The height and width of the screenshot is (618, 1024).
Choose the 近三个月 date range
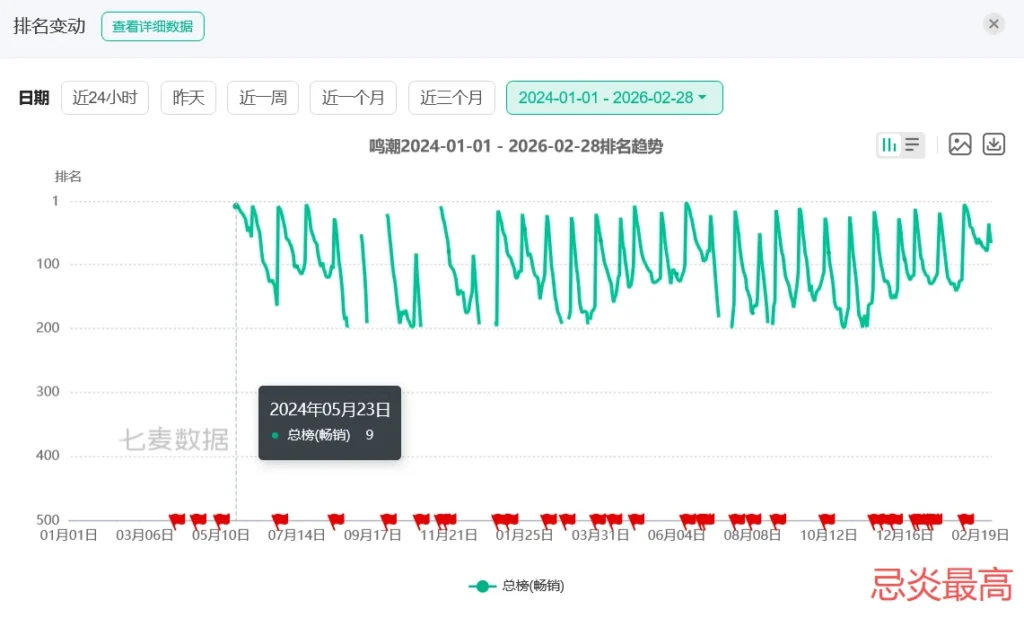tap(451, 98)
